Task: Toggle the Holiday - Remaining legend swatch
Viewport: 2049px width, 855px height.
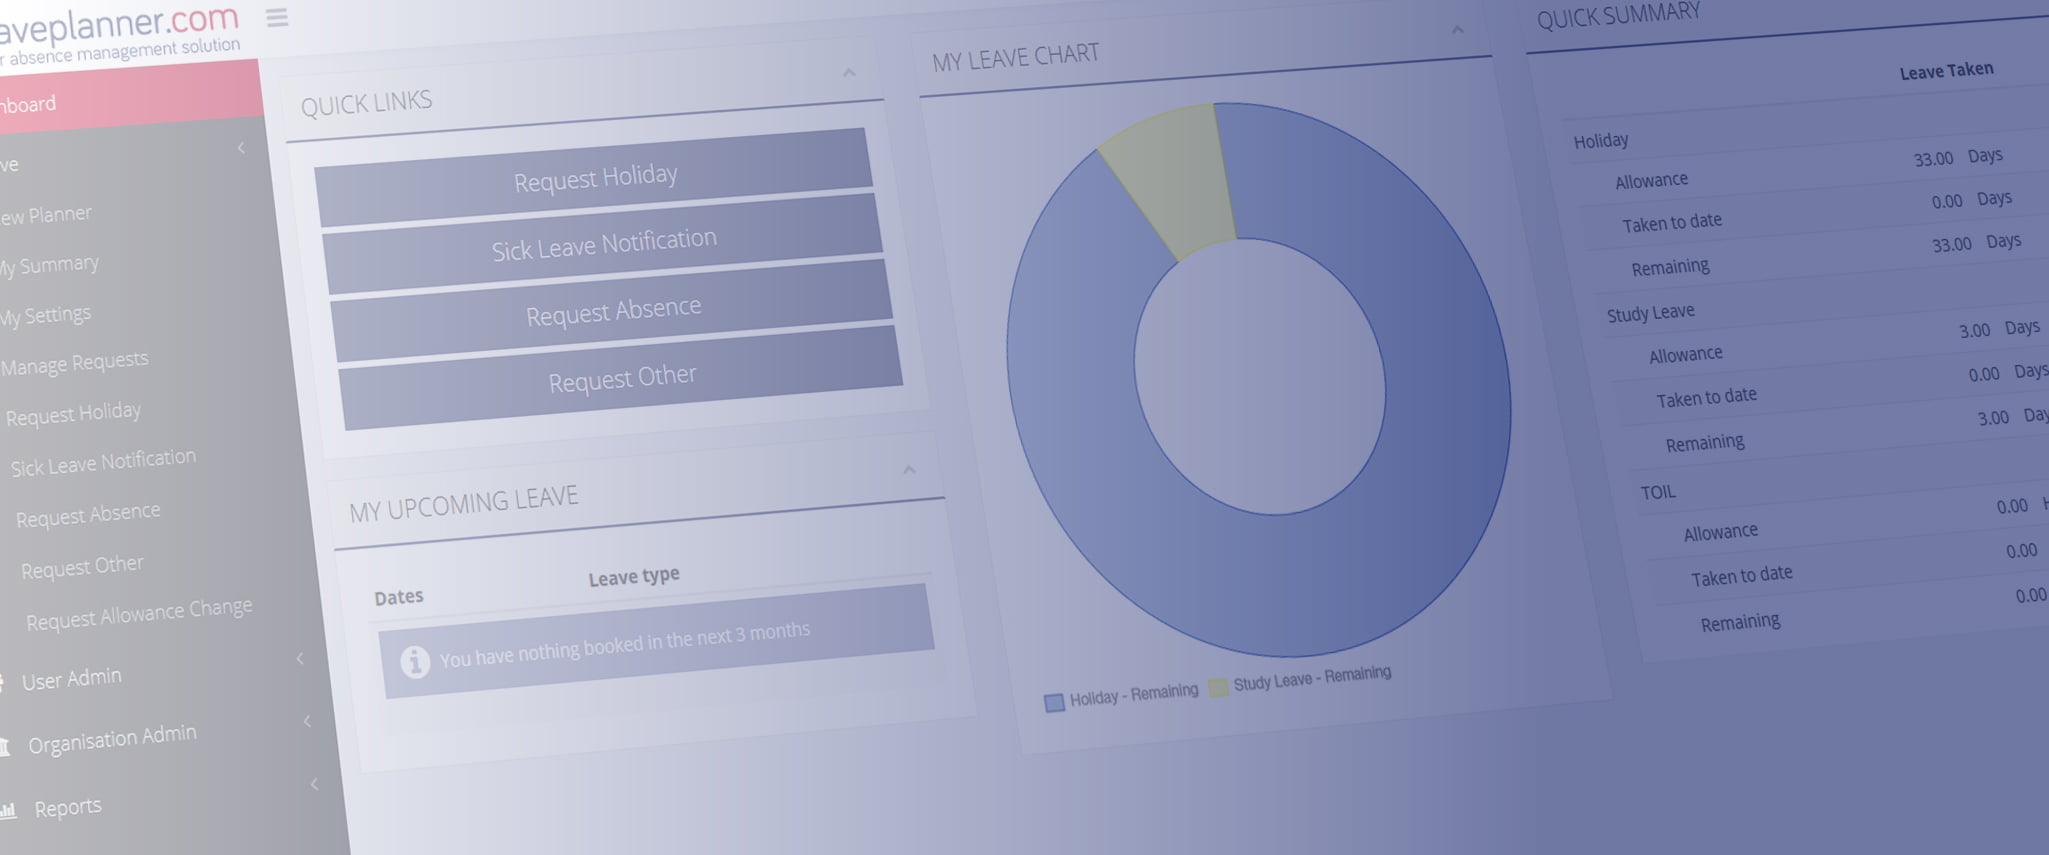Action: (x=1054, y=702)
